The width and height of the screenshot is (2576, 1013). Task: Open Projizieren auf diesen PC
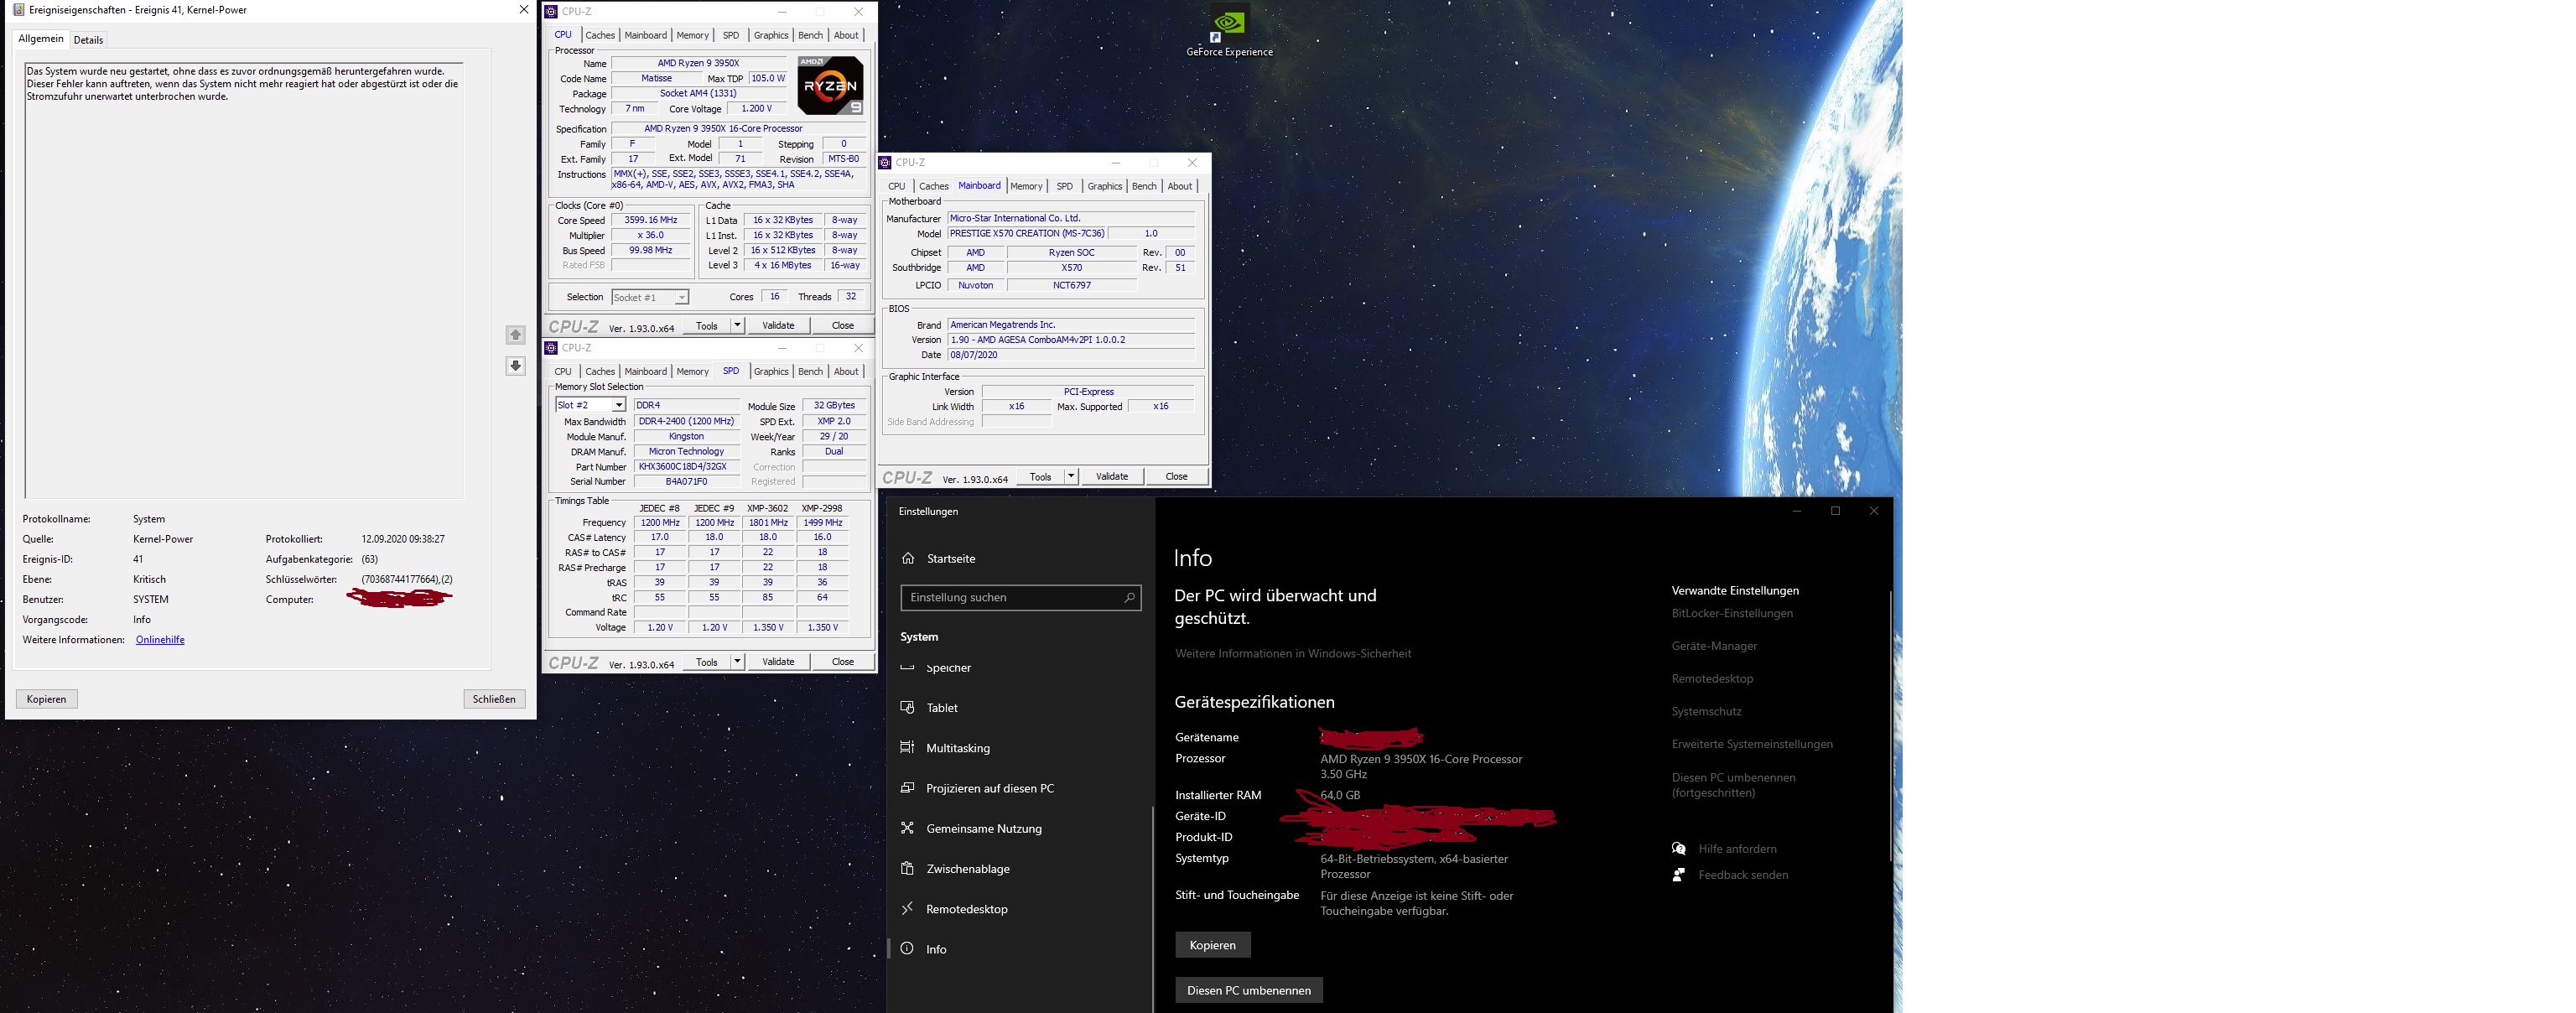point(989,788)
